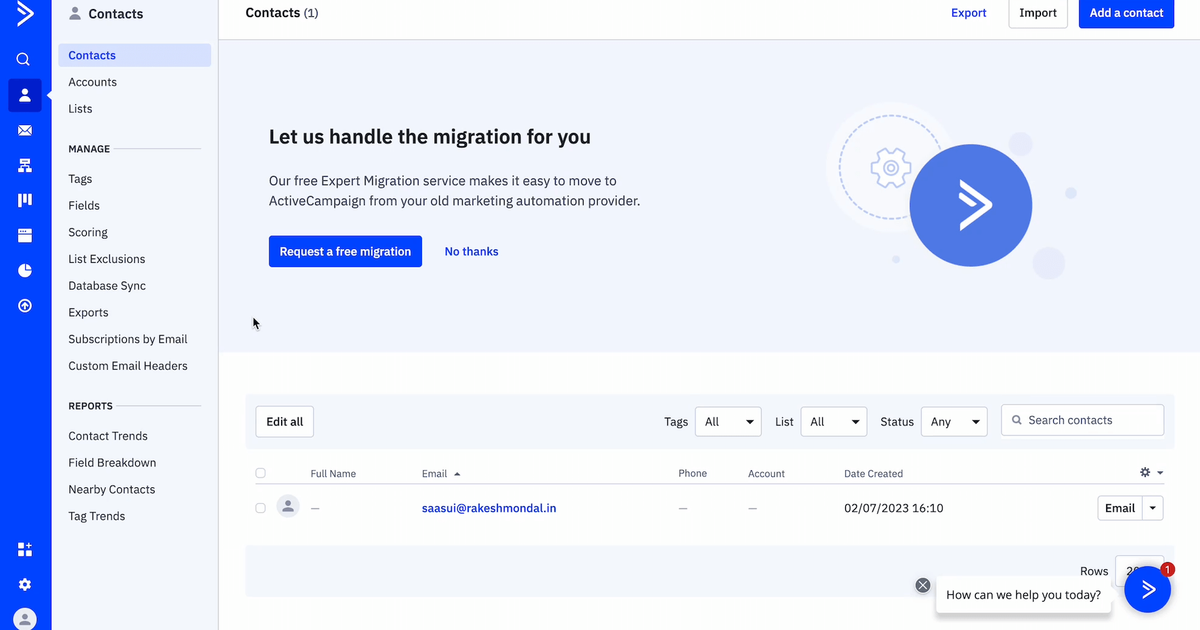Select the Contacts person icon in sidebar
1200x630 pixels.
25,95
